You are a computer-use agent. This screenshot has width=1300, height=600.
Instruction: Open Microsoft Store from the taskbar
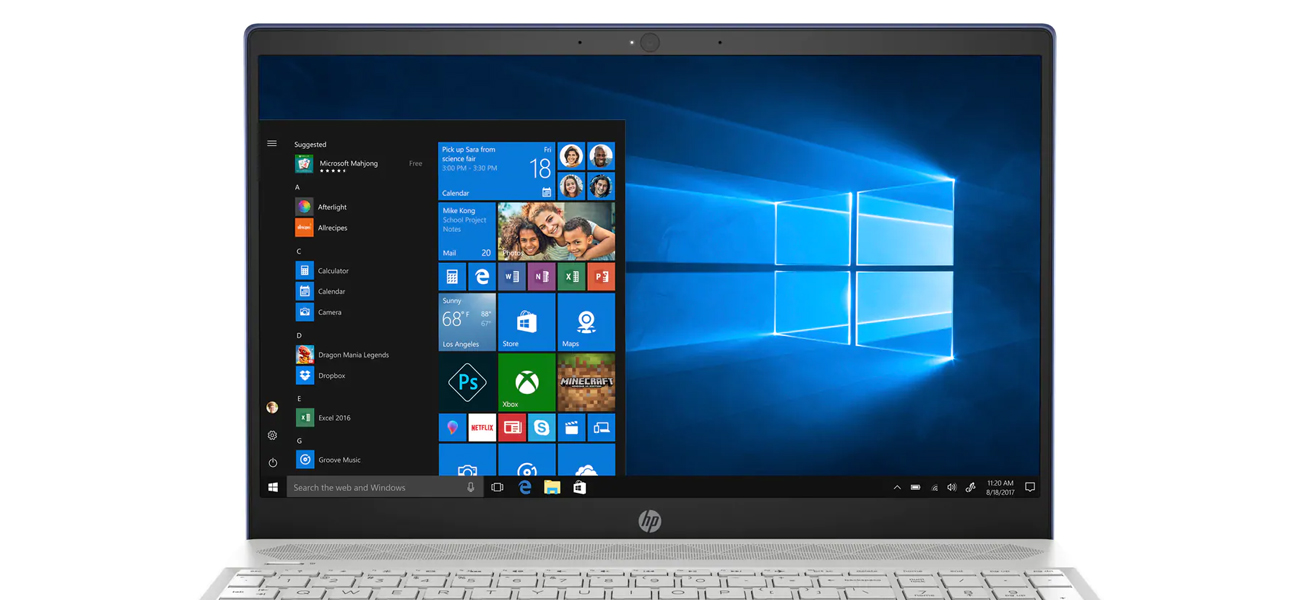[x=579, y=488]
